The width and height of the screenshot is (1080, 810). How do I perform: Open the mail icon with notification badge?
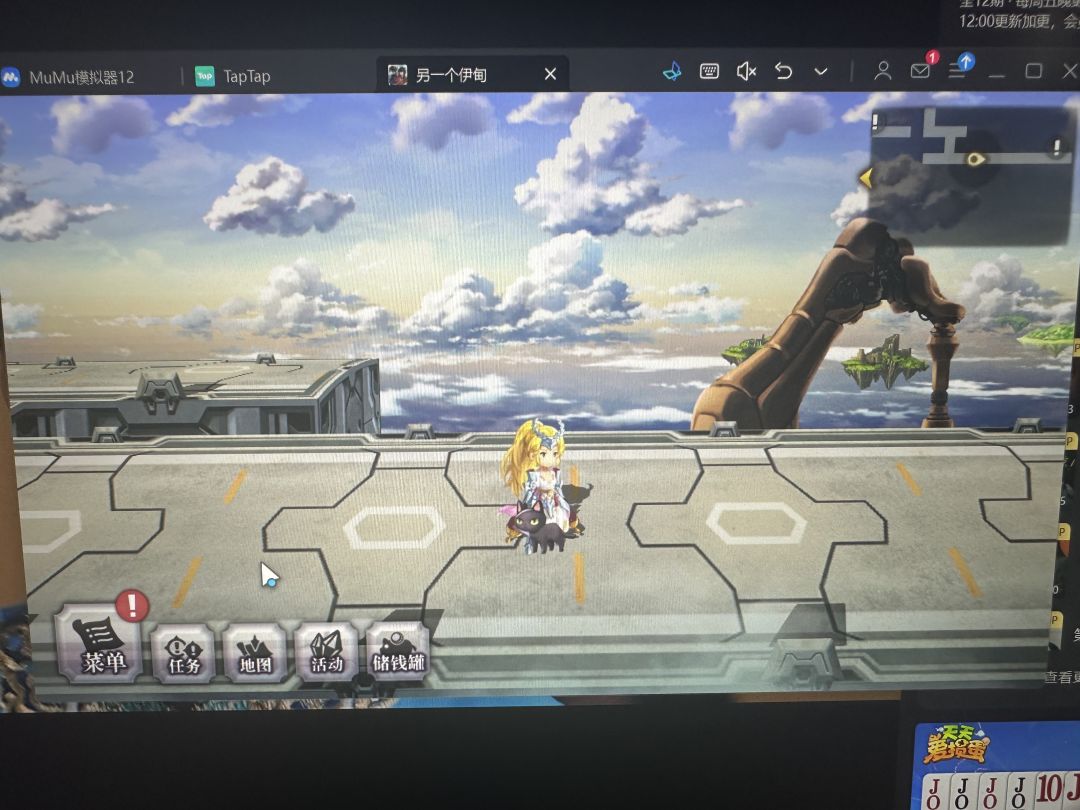(x=923, y=68)
